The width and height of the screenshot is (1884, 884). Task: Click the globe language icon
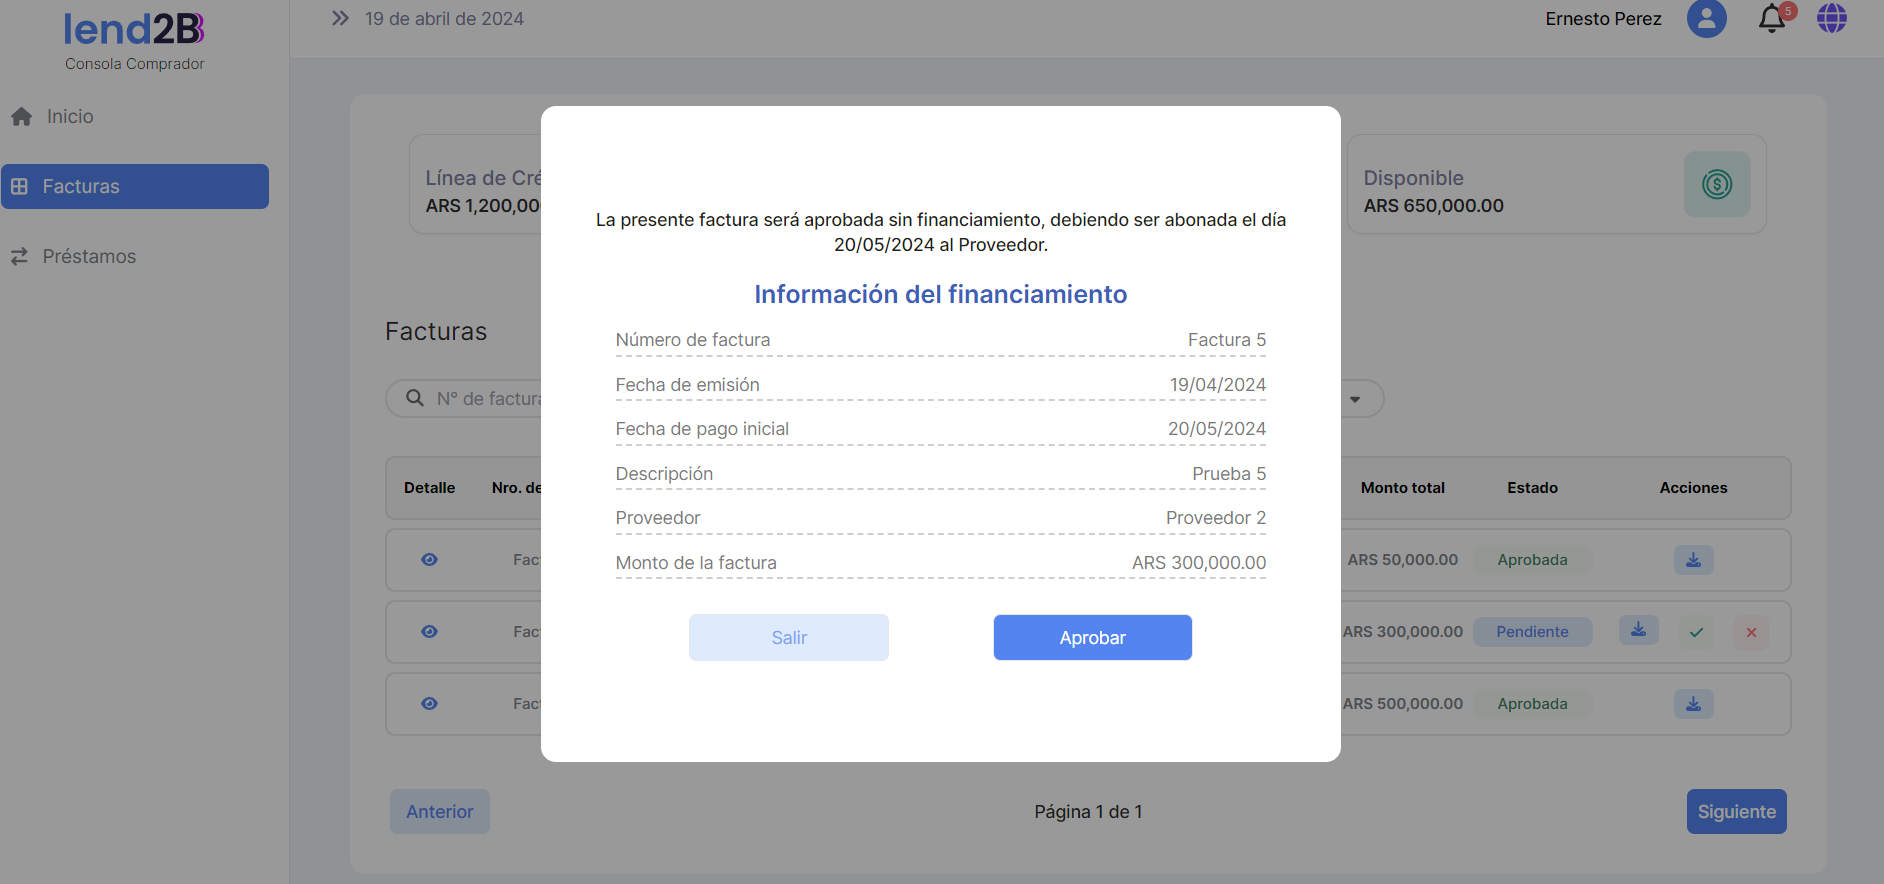[1831, 19]
